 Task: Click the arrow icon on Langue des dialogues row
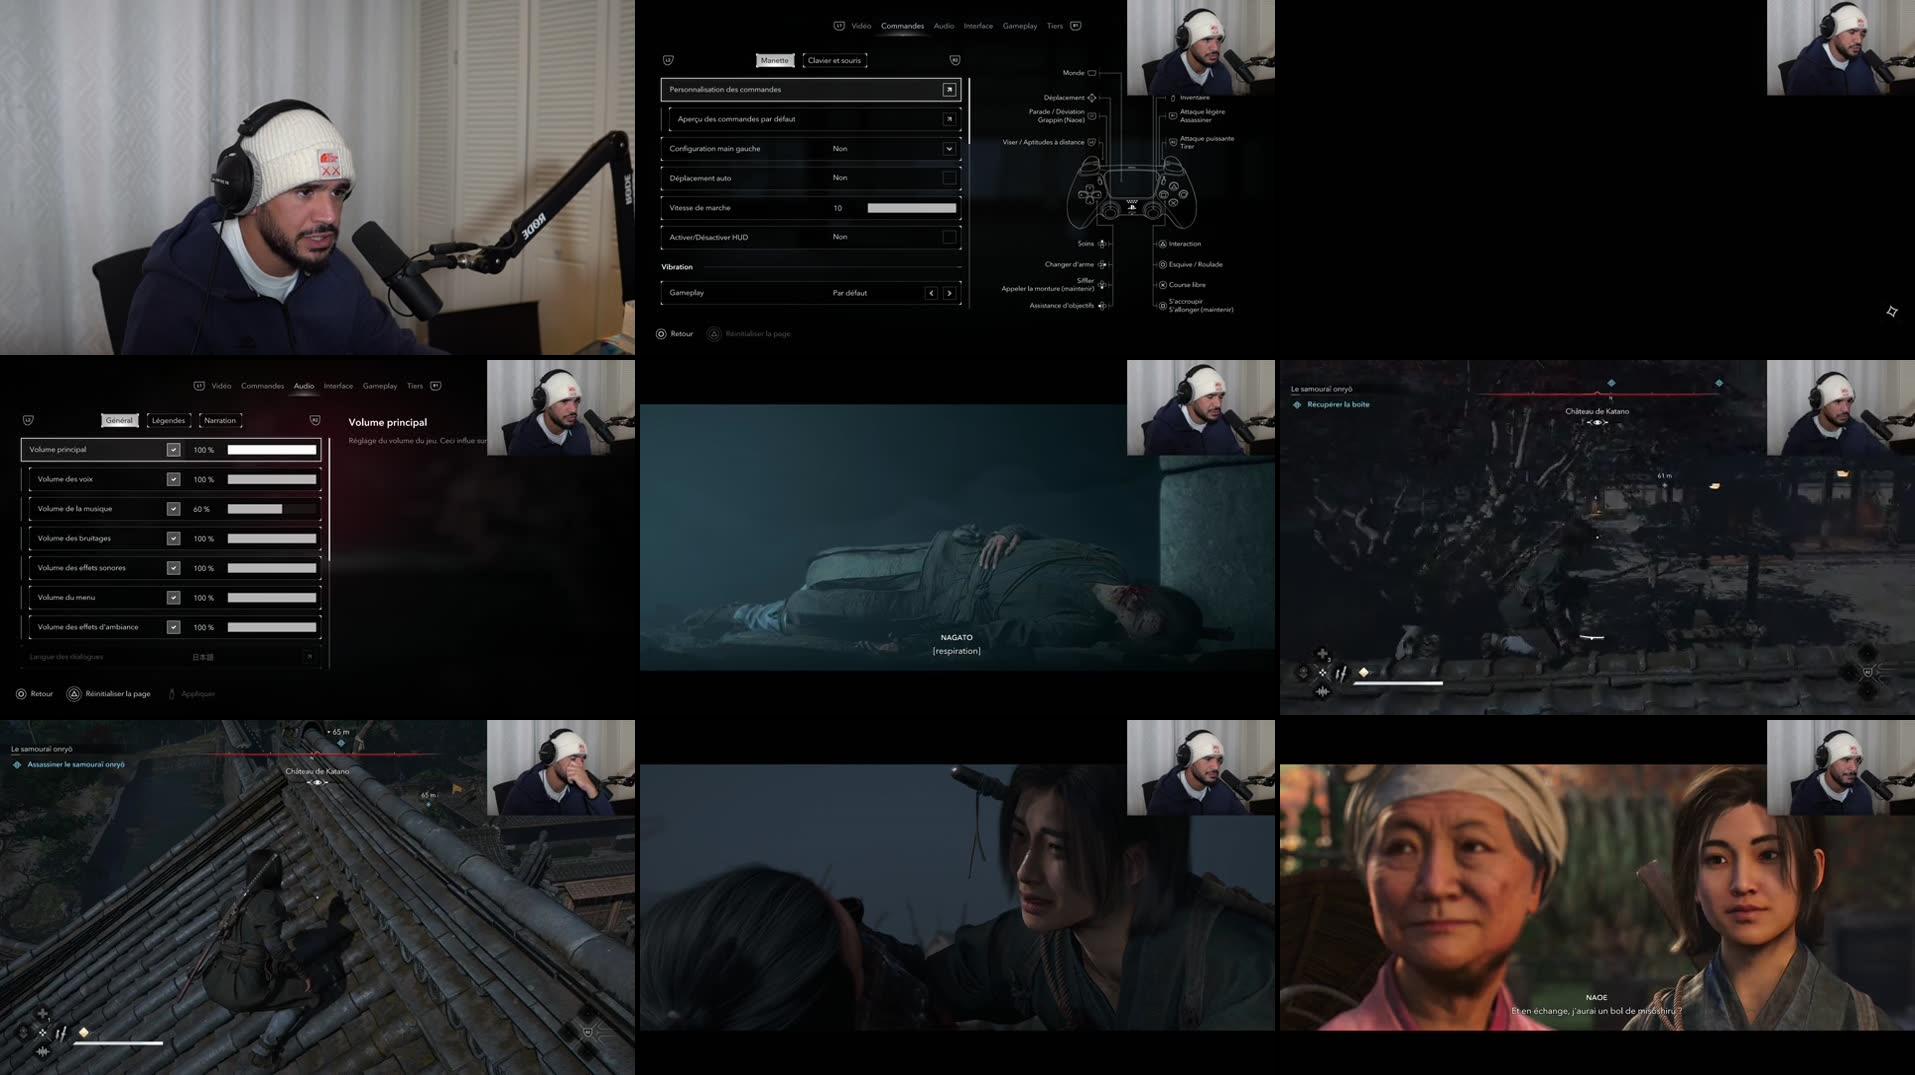pos(309,657)
